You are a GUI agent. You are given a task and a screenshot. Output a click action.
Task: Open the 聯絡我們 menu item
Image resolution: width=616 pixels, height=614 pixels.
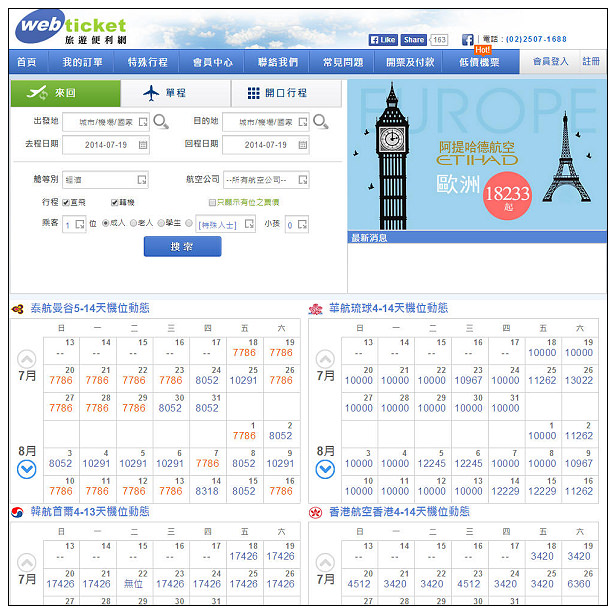coord(278,62)
